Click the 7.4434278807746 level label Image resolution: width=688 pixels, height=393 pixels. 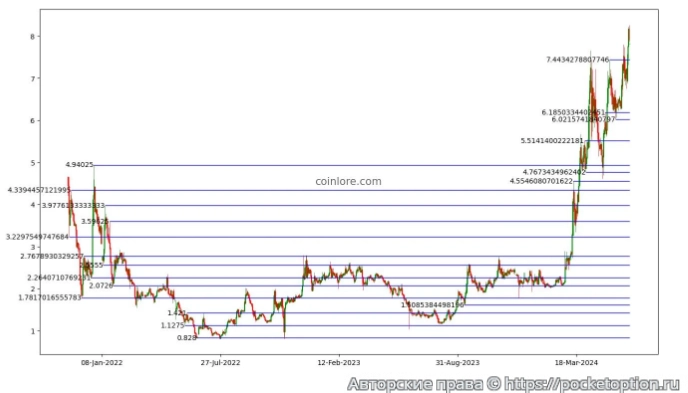click(577, 60)
